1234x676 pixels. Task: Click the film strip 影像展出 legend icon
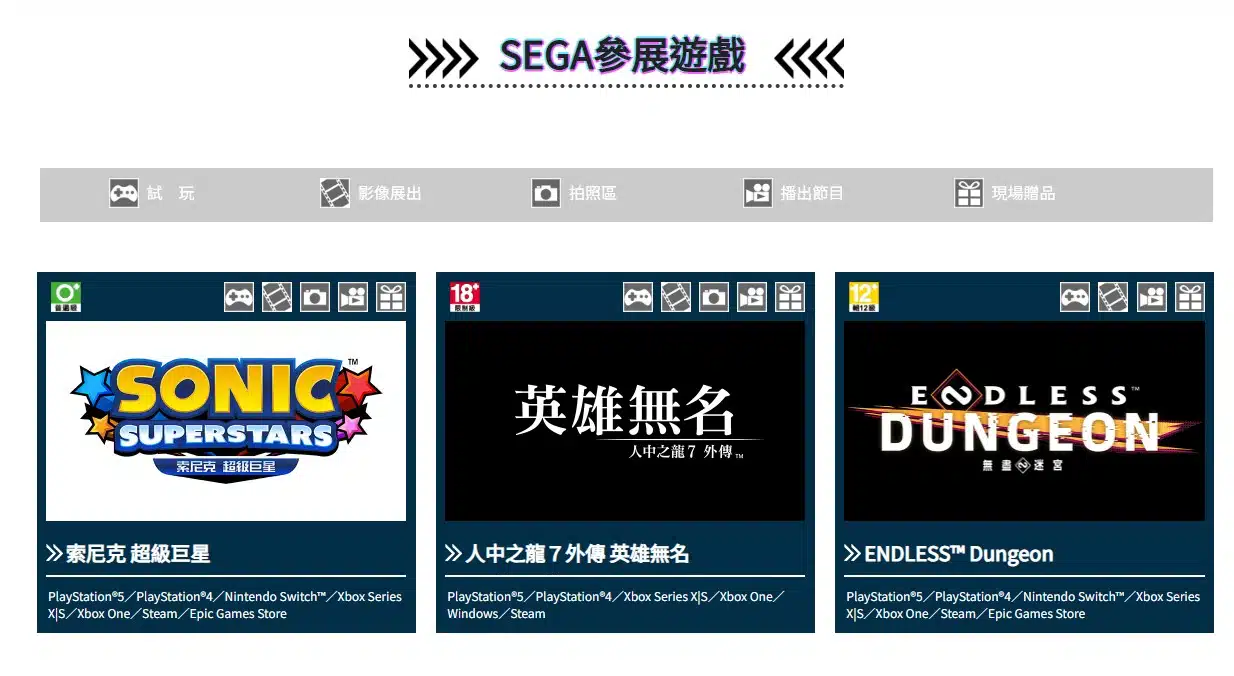pos(335,193)
